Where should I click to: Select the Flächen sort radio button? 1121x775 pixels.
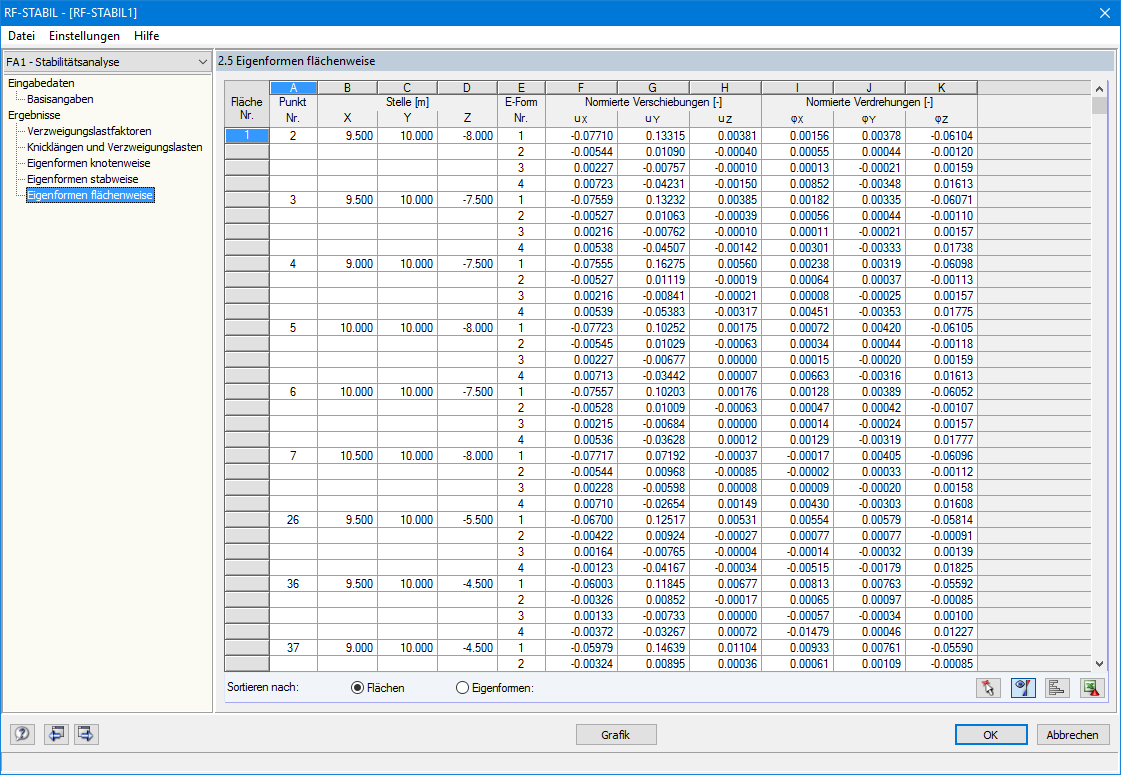click(357, 688)
